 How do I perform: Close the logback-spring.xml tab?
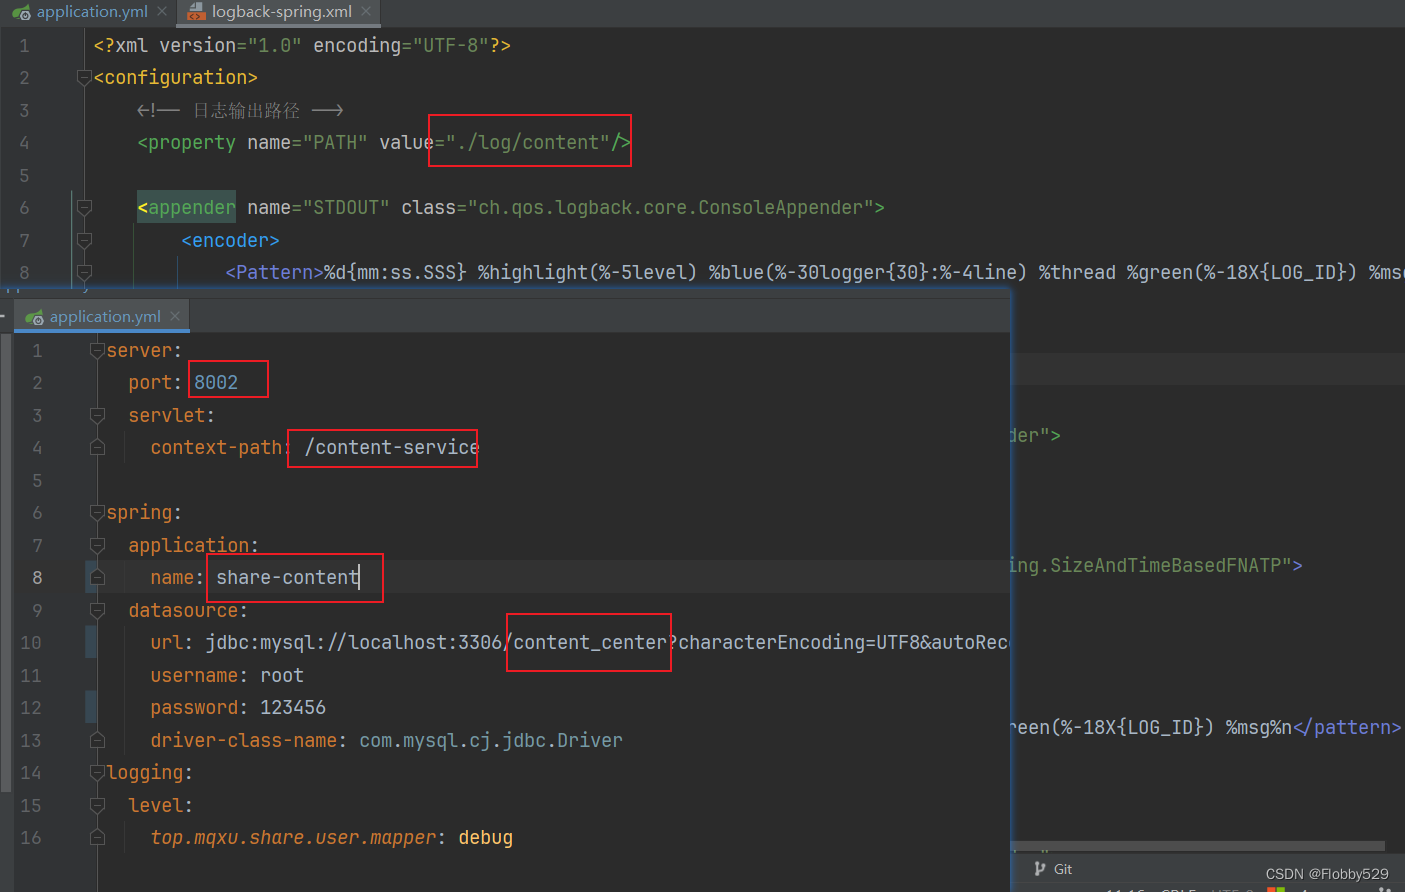pos(366,12)
